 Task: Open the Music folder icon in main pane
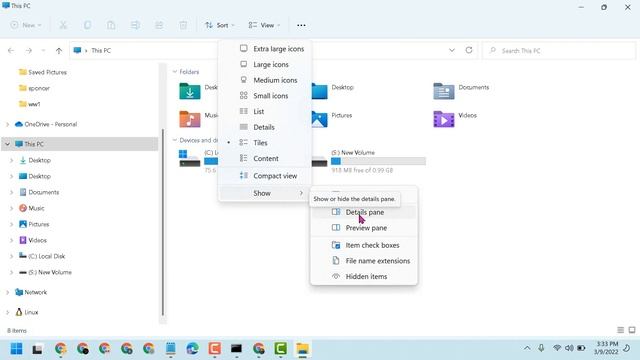[x=190, y=119]
